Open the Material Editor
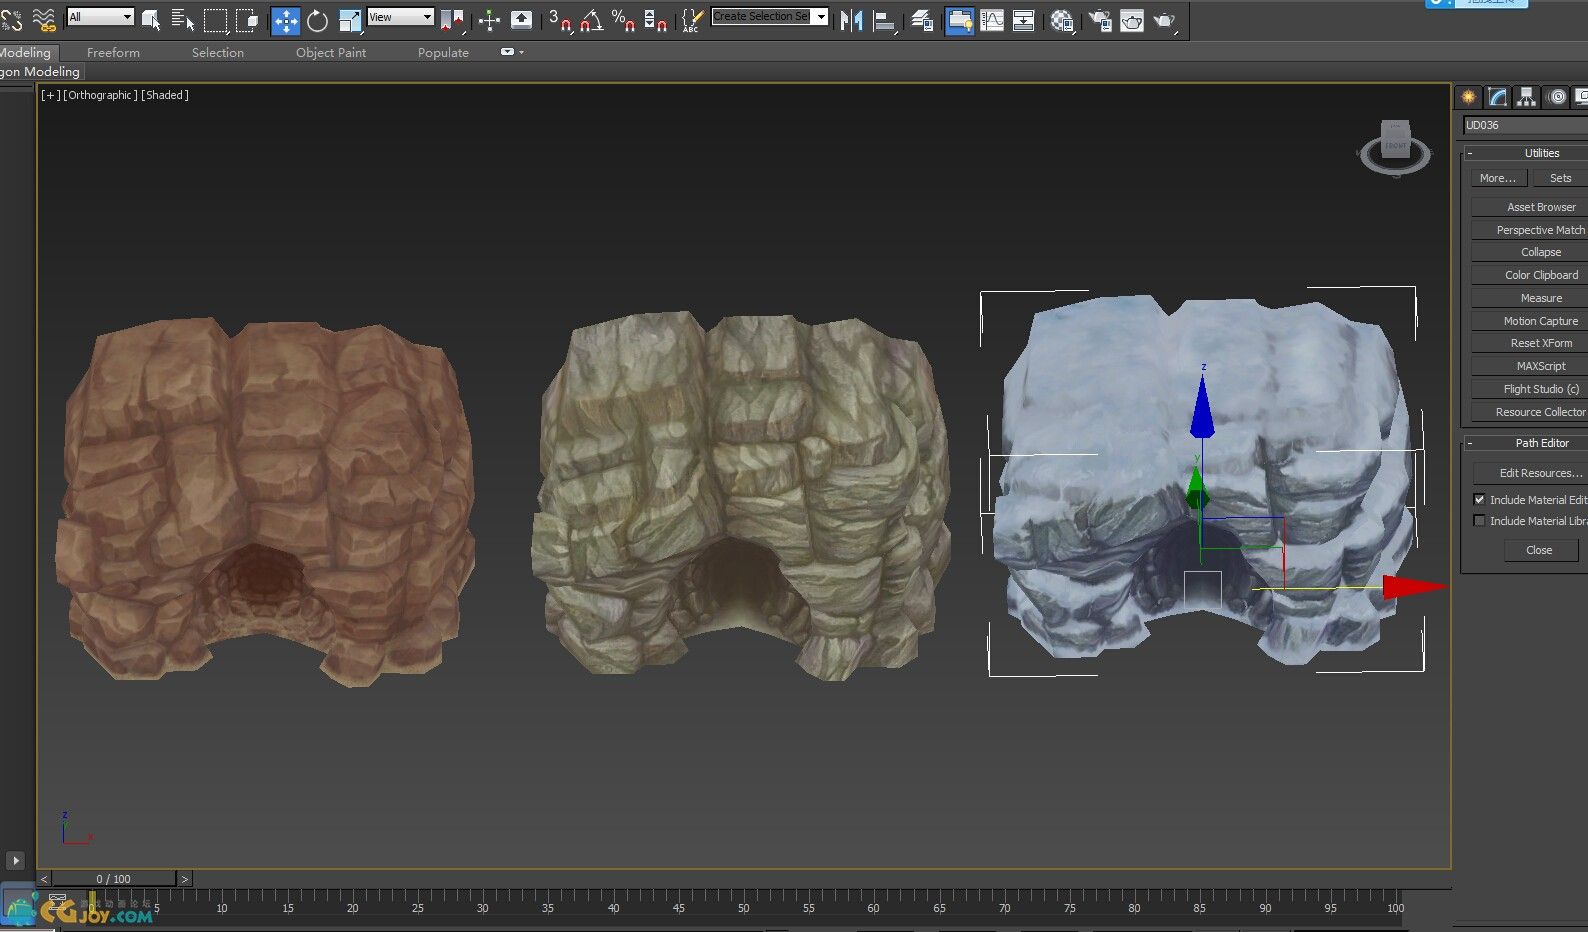The height and width of the screenshot is (932, 1588). [x=1062, y=20]
